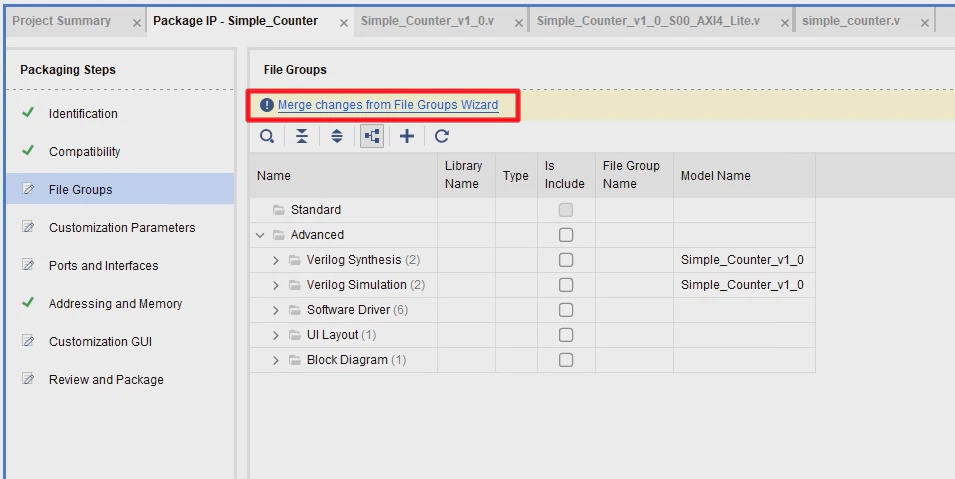
Task: Switch to the Project Summary tab
Action: click(62, 21)
